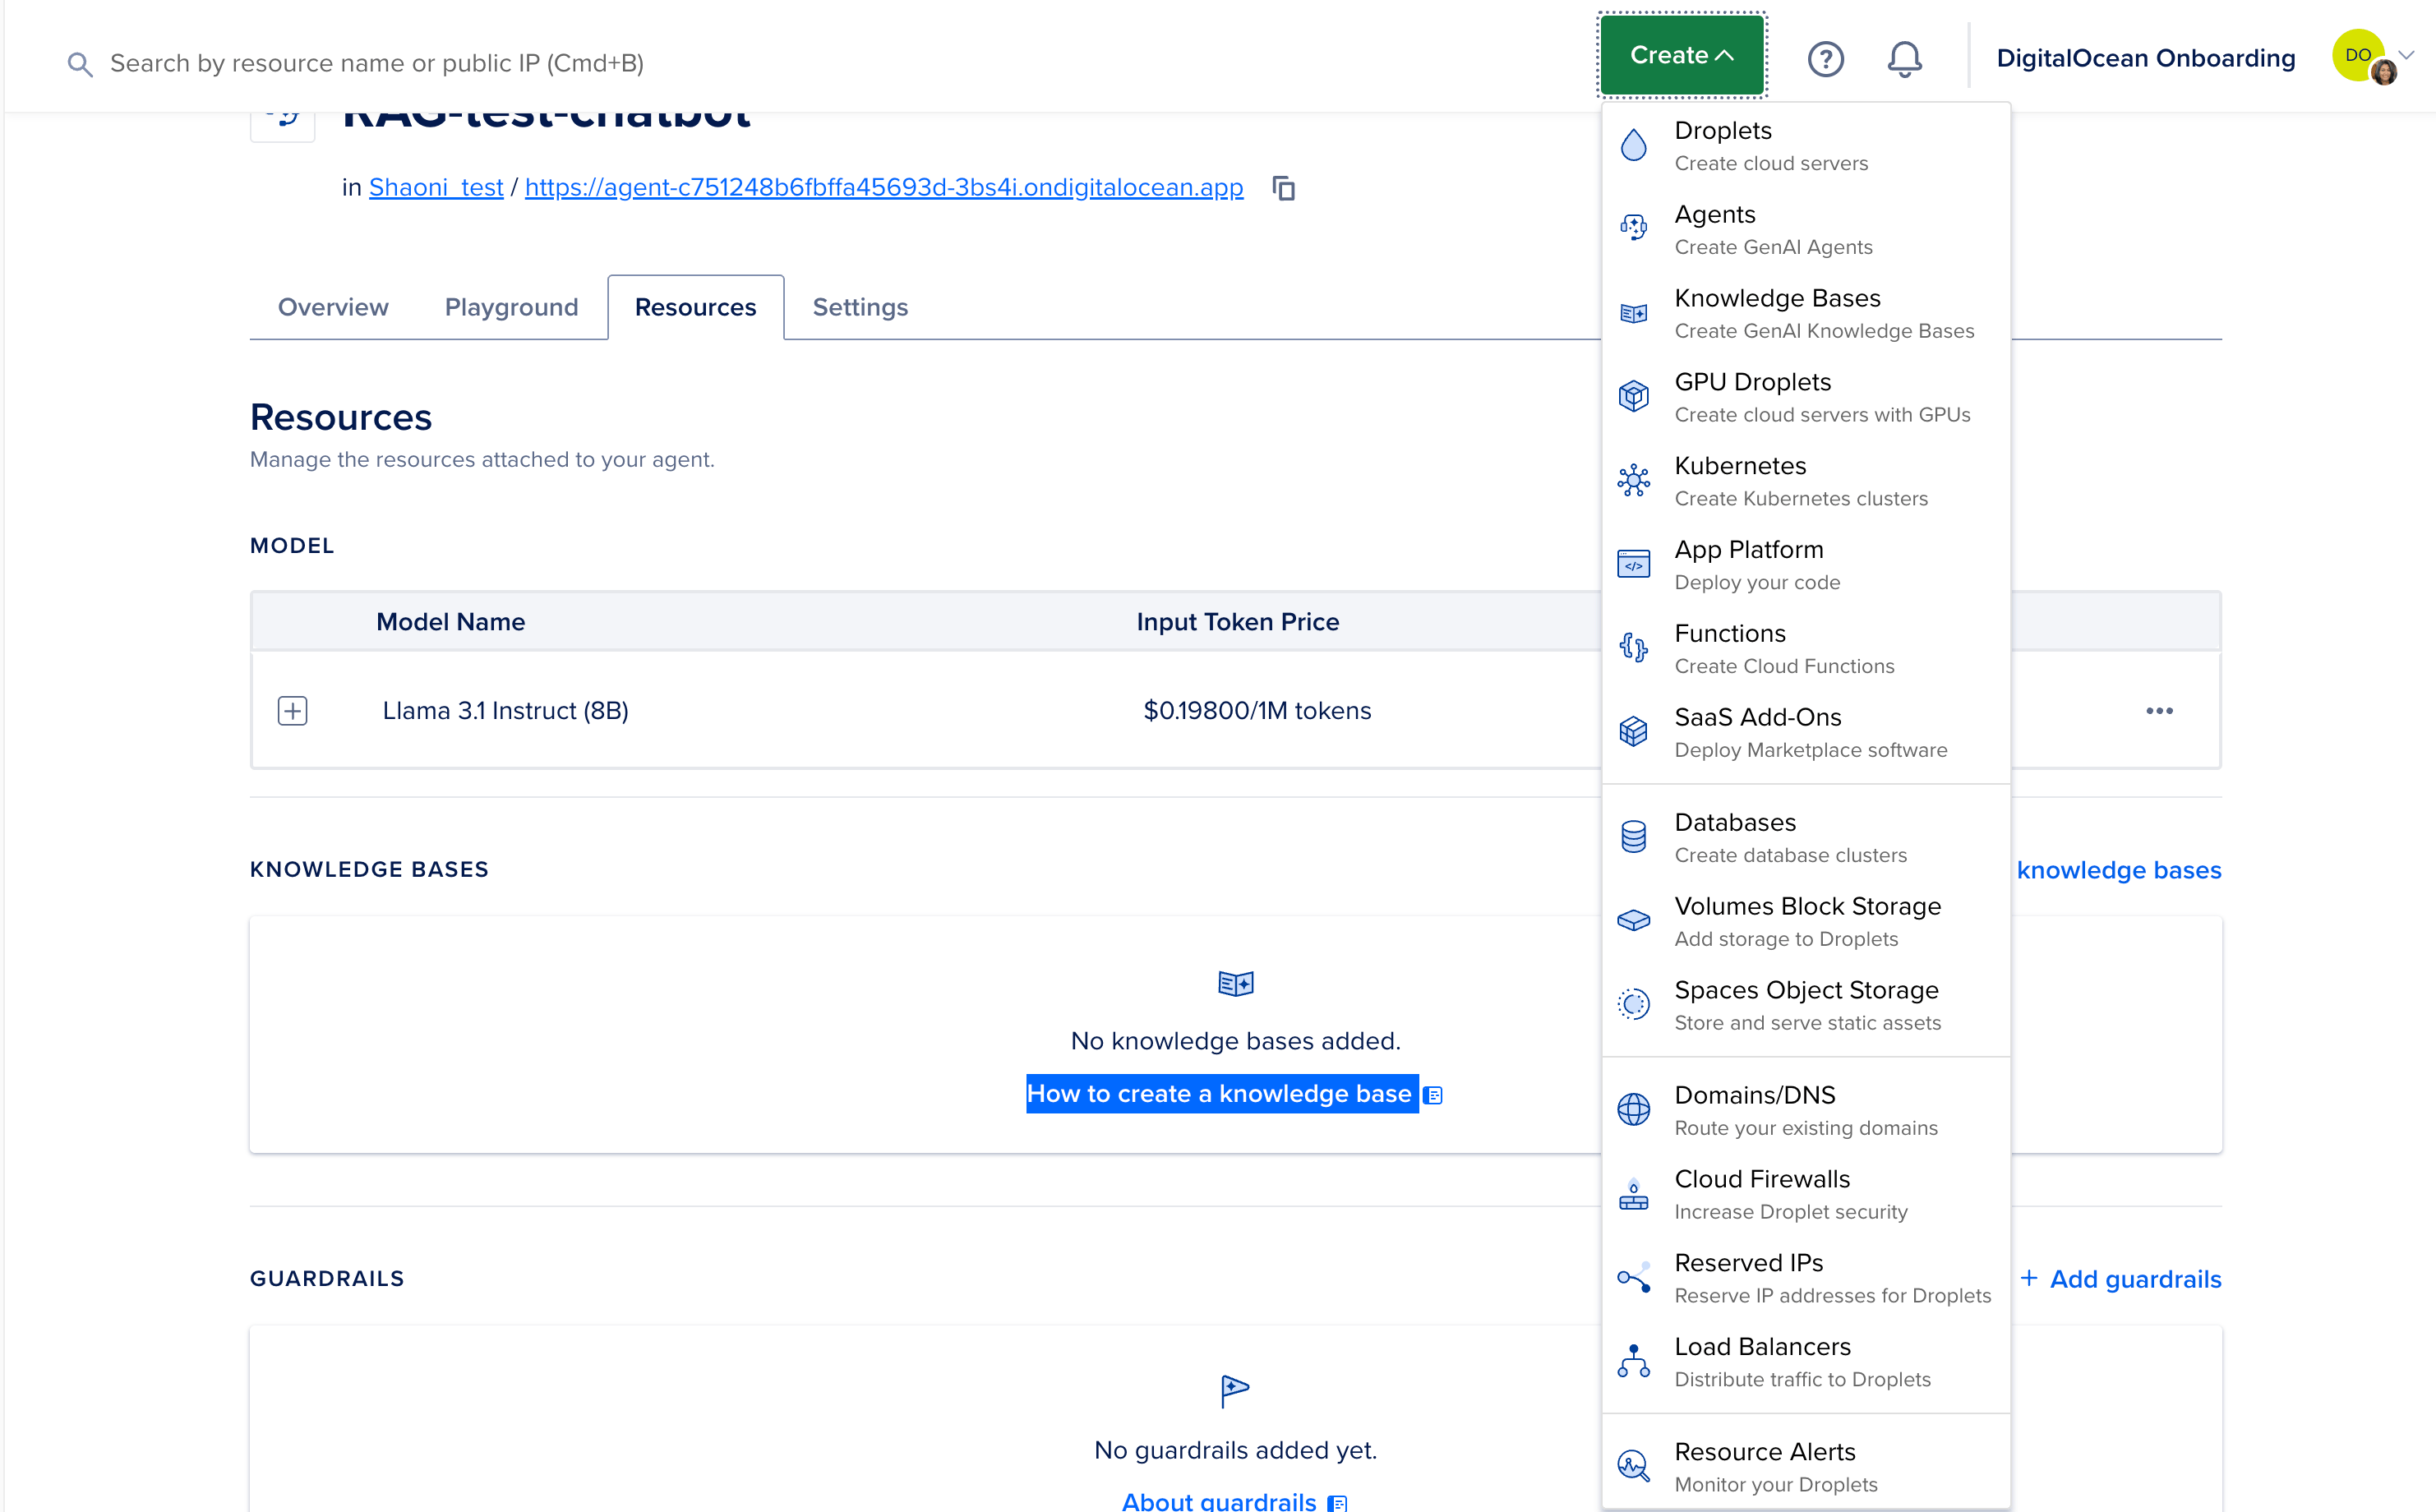Choose Spaces Object Storage menu entry

coord(1805,1006)
